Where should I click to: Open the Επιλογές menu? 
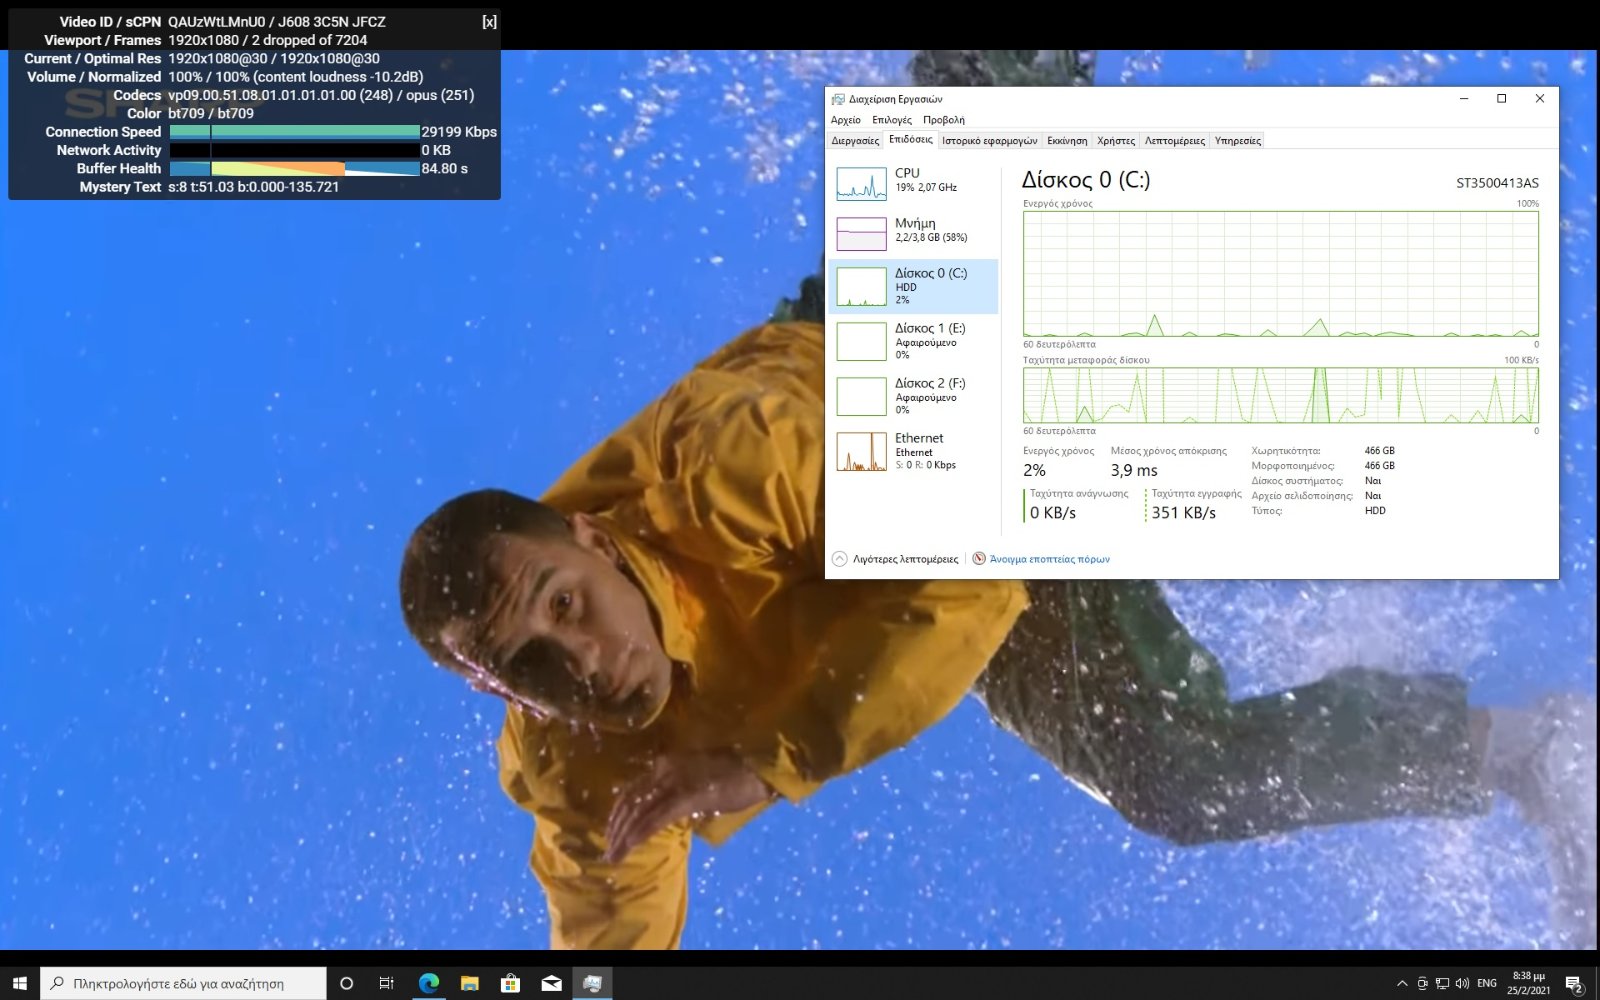[892, 120]
